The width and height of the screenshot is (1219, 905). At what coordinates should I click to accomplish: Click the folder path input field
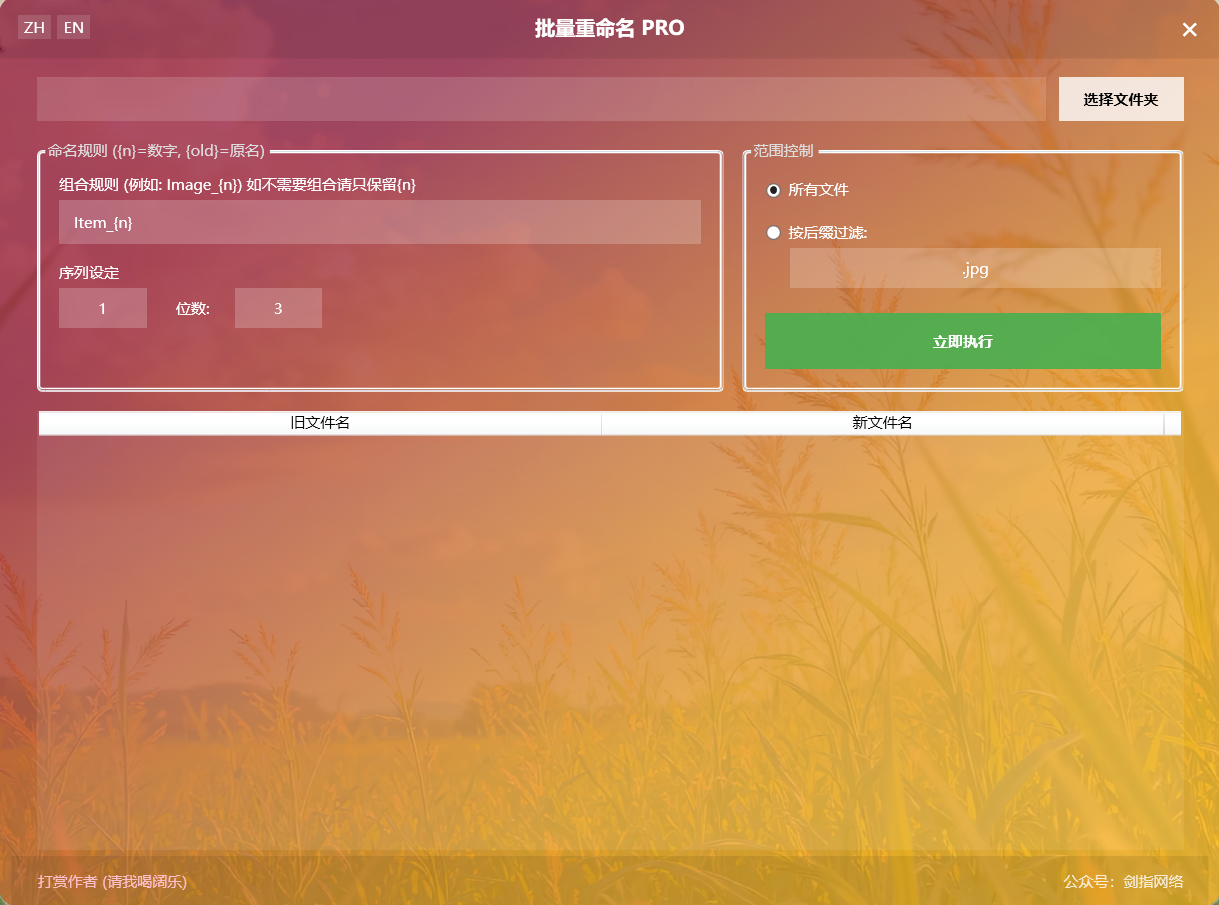pos(540,99)
